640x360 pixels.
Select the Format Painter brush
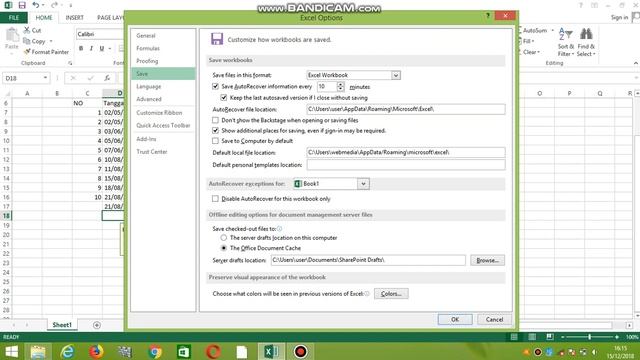point(27,52)
